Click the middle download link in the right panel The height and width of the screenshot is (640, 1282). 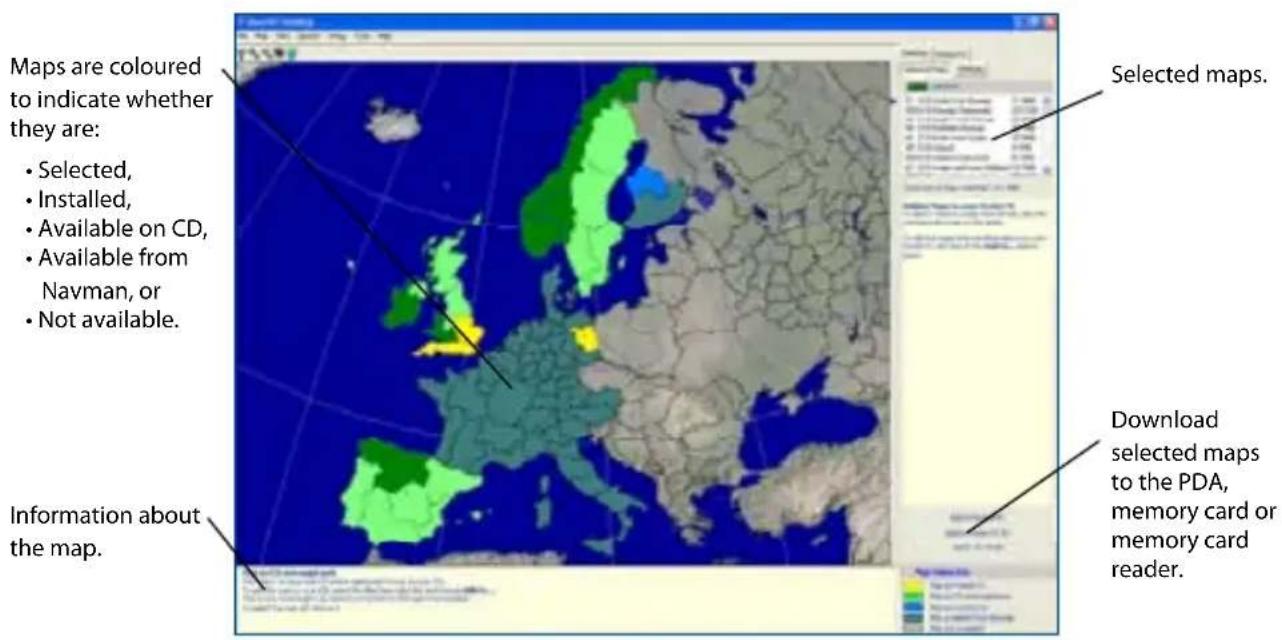977,533
